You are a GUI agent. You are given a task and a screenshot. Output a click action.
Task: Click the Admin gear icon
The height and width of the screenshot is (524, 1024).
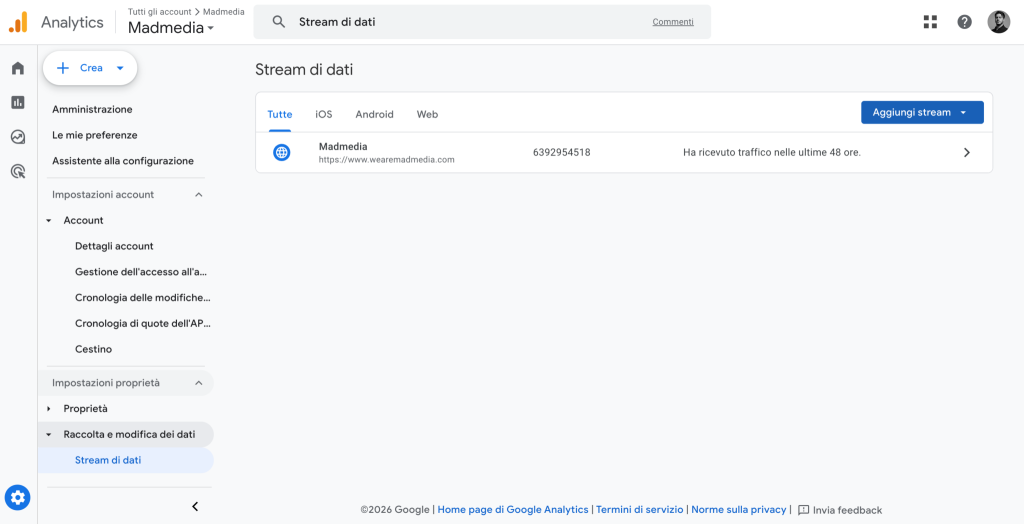click(x=18, y=499)
